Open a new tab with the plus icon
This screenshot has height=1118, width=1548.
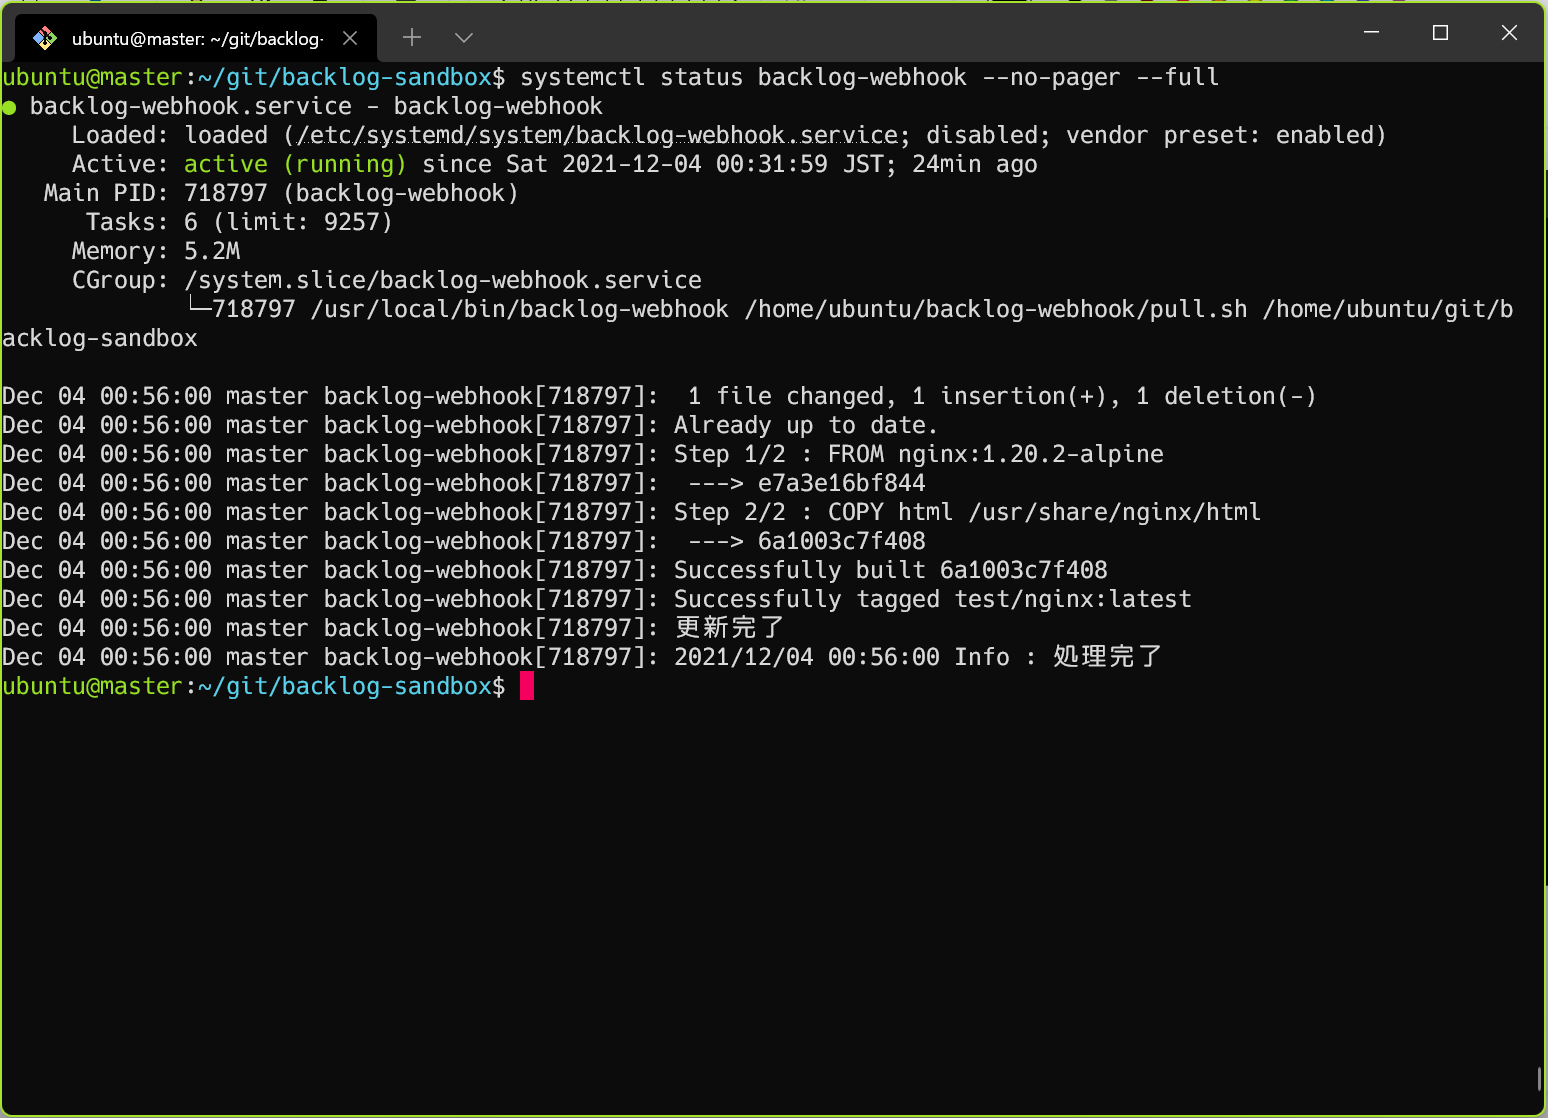coord(411,37)
